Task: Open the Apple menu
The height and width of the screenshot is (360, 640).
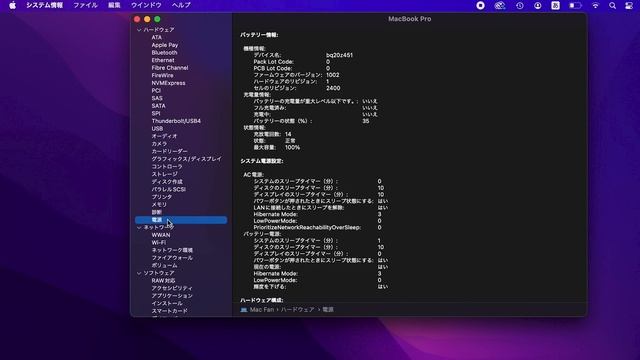Action: [x=13, y=5]
